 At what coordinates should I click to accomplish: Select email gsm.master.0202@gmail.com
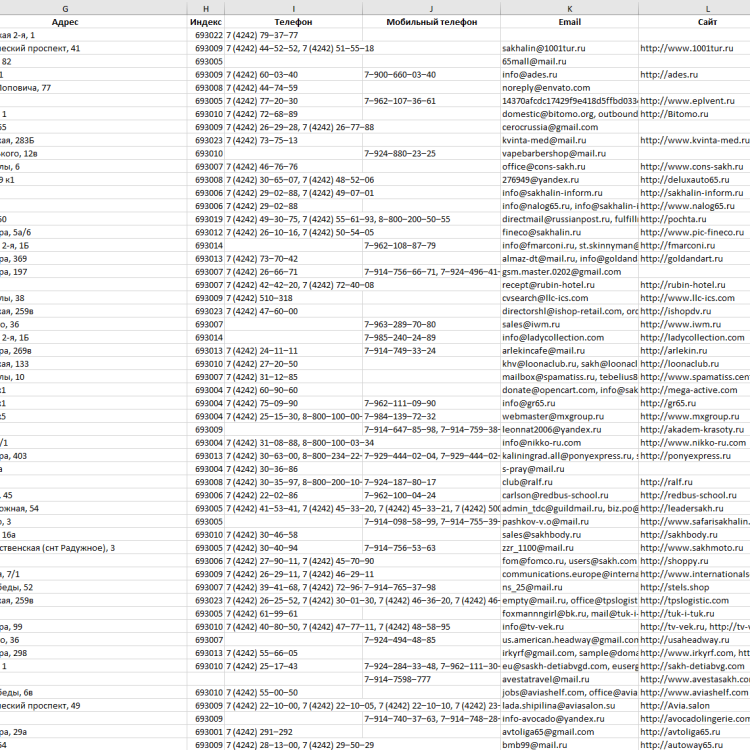[x=562, y=272]
